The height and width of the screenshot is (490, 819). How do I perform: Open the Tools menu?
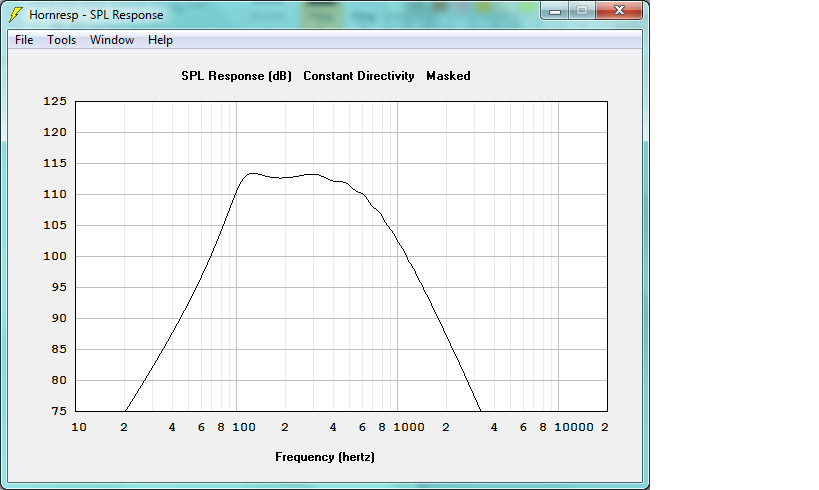62,40
